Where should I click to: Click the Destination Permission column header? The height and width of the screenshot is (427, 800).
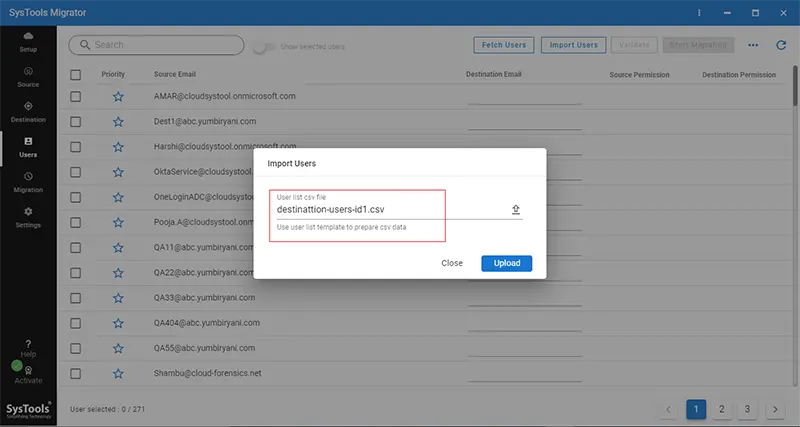point(739,74)
